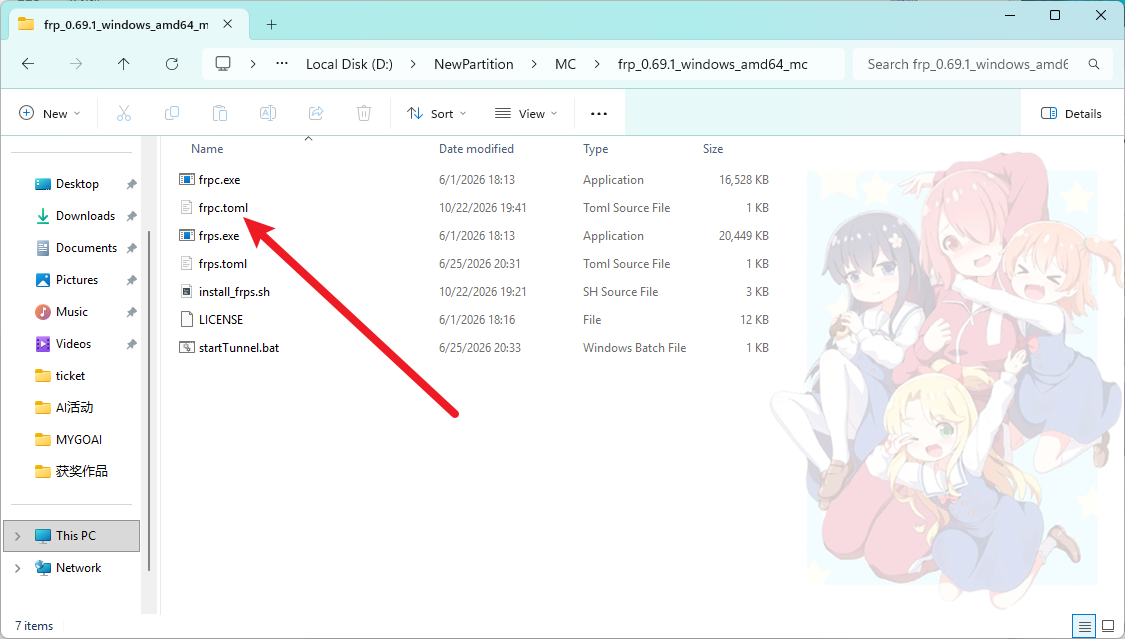The height and width of the screenshot is (639, 1125).
Task: Click the Paste clipboard icon
Action: 220,113
